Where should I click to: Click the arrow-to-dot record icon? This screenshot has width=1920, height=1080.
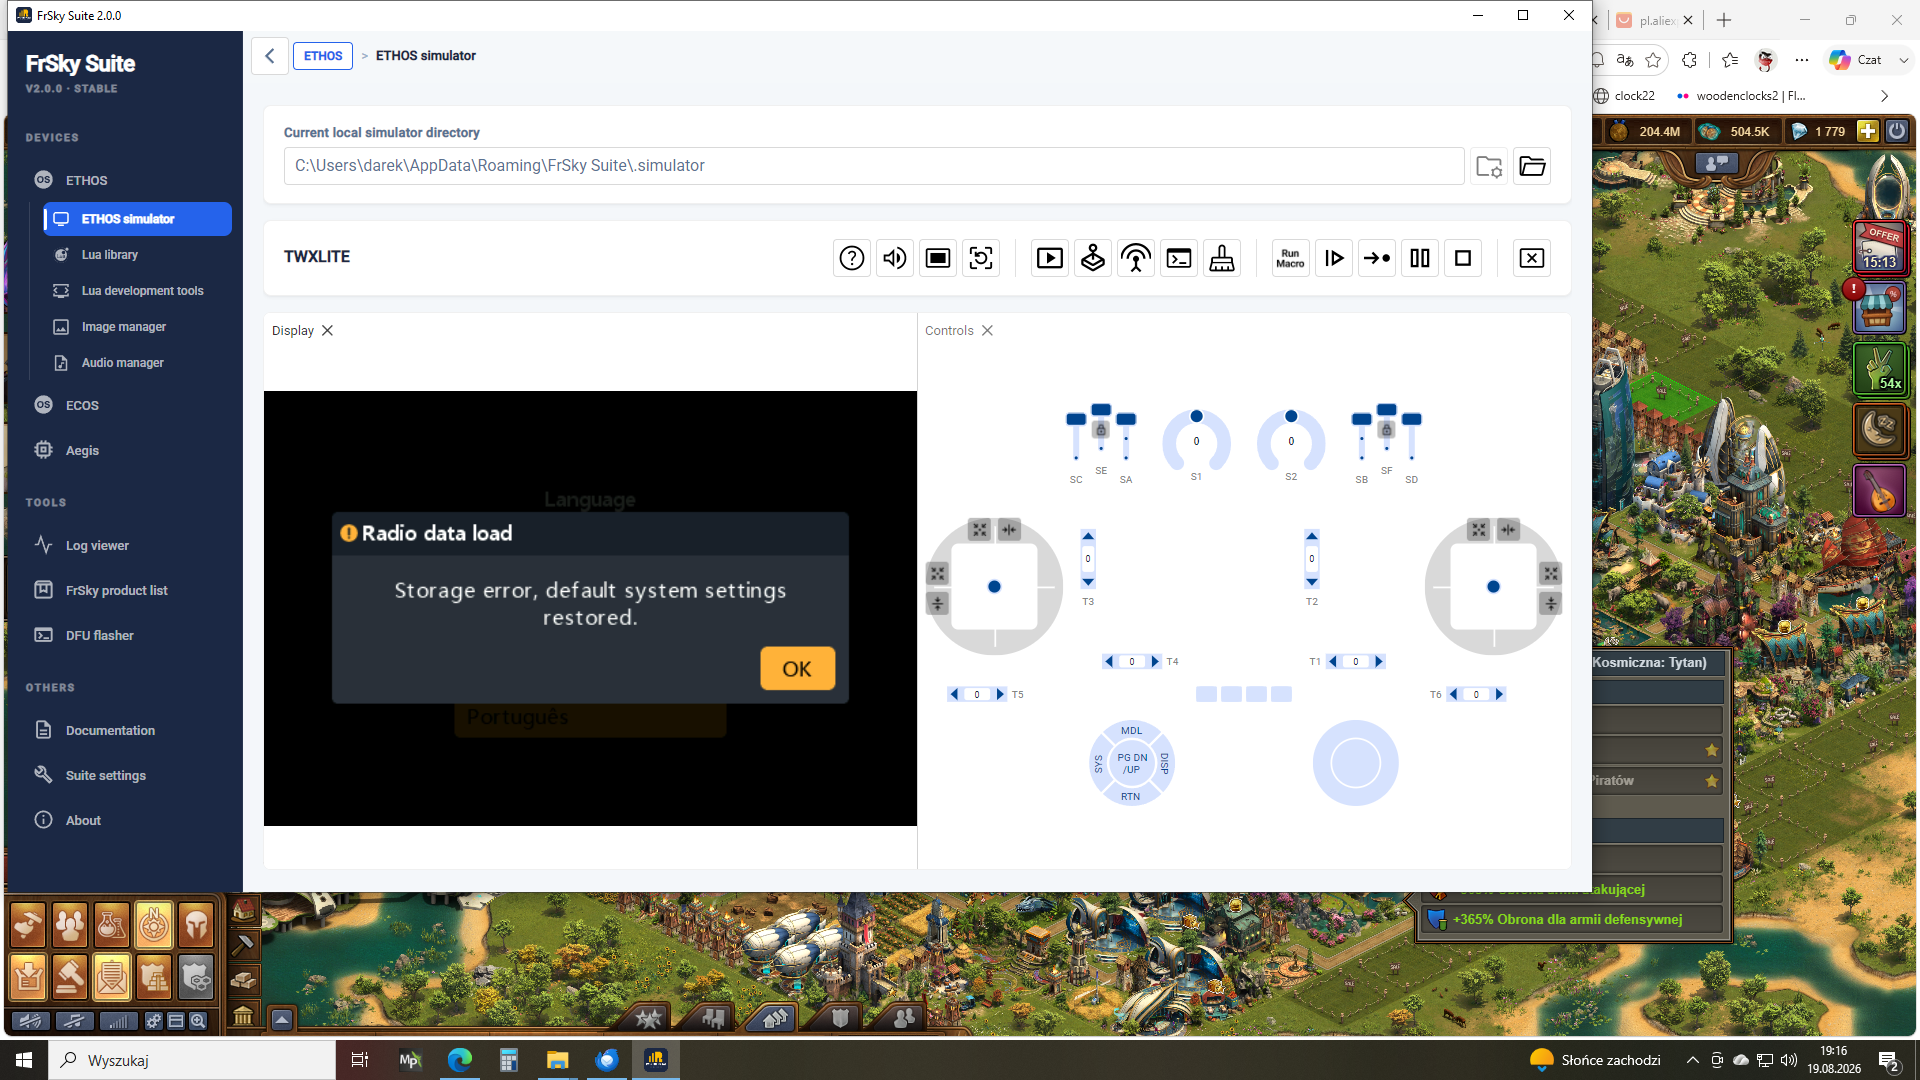(1377, 258)
